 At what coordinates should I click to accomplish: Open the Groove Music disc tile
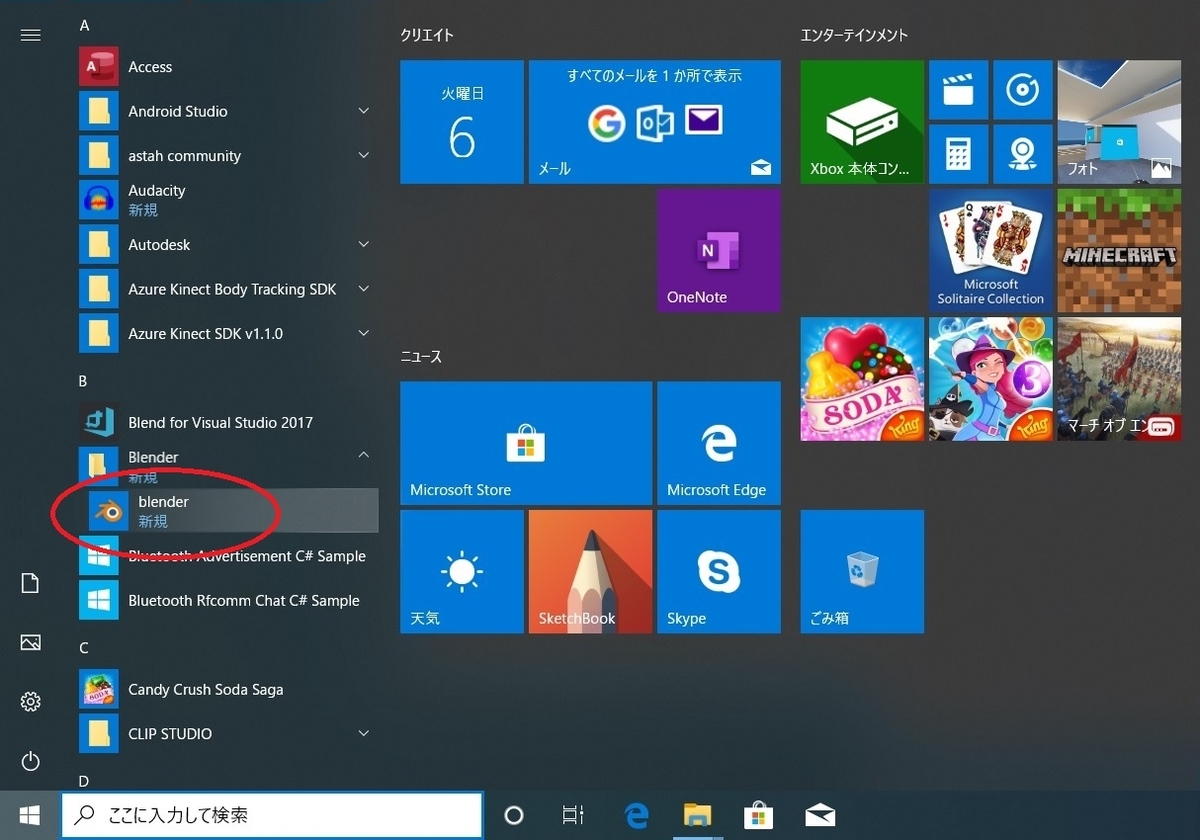click(1022, 90)
